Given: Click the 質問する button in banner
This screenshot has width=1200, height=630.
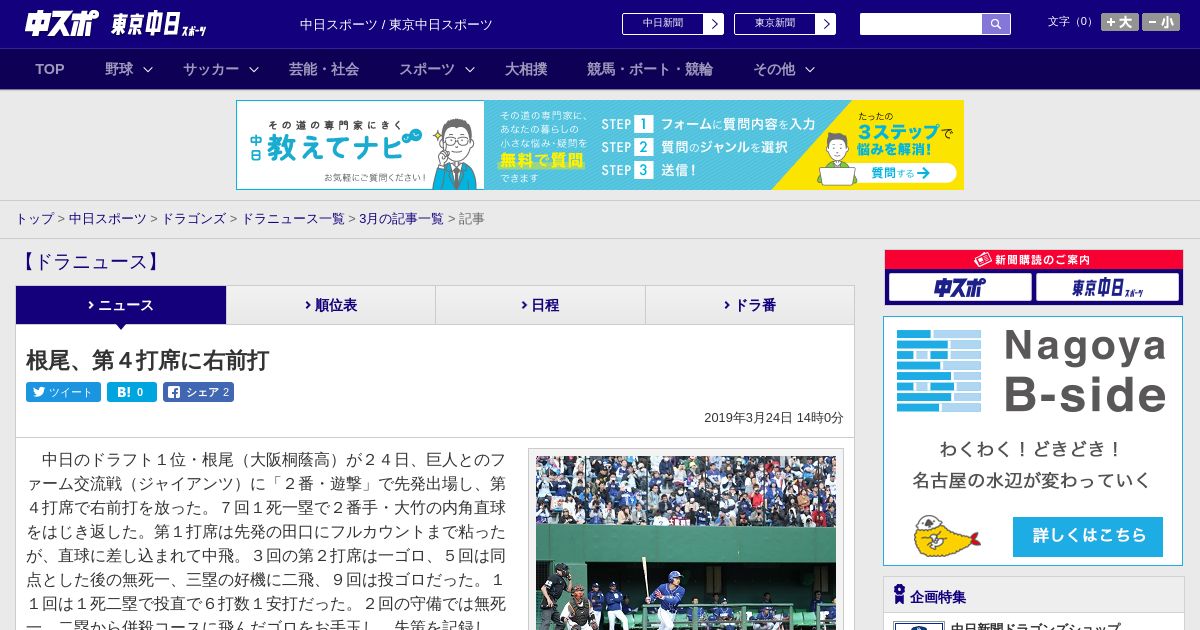Looking at the screenshot, I should [x=900, y=173].
